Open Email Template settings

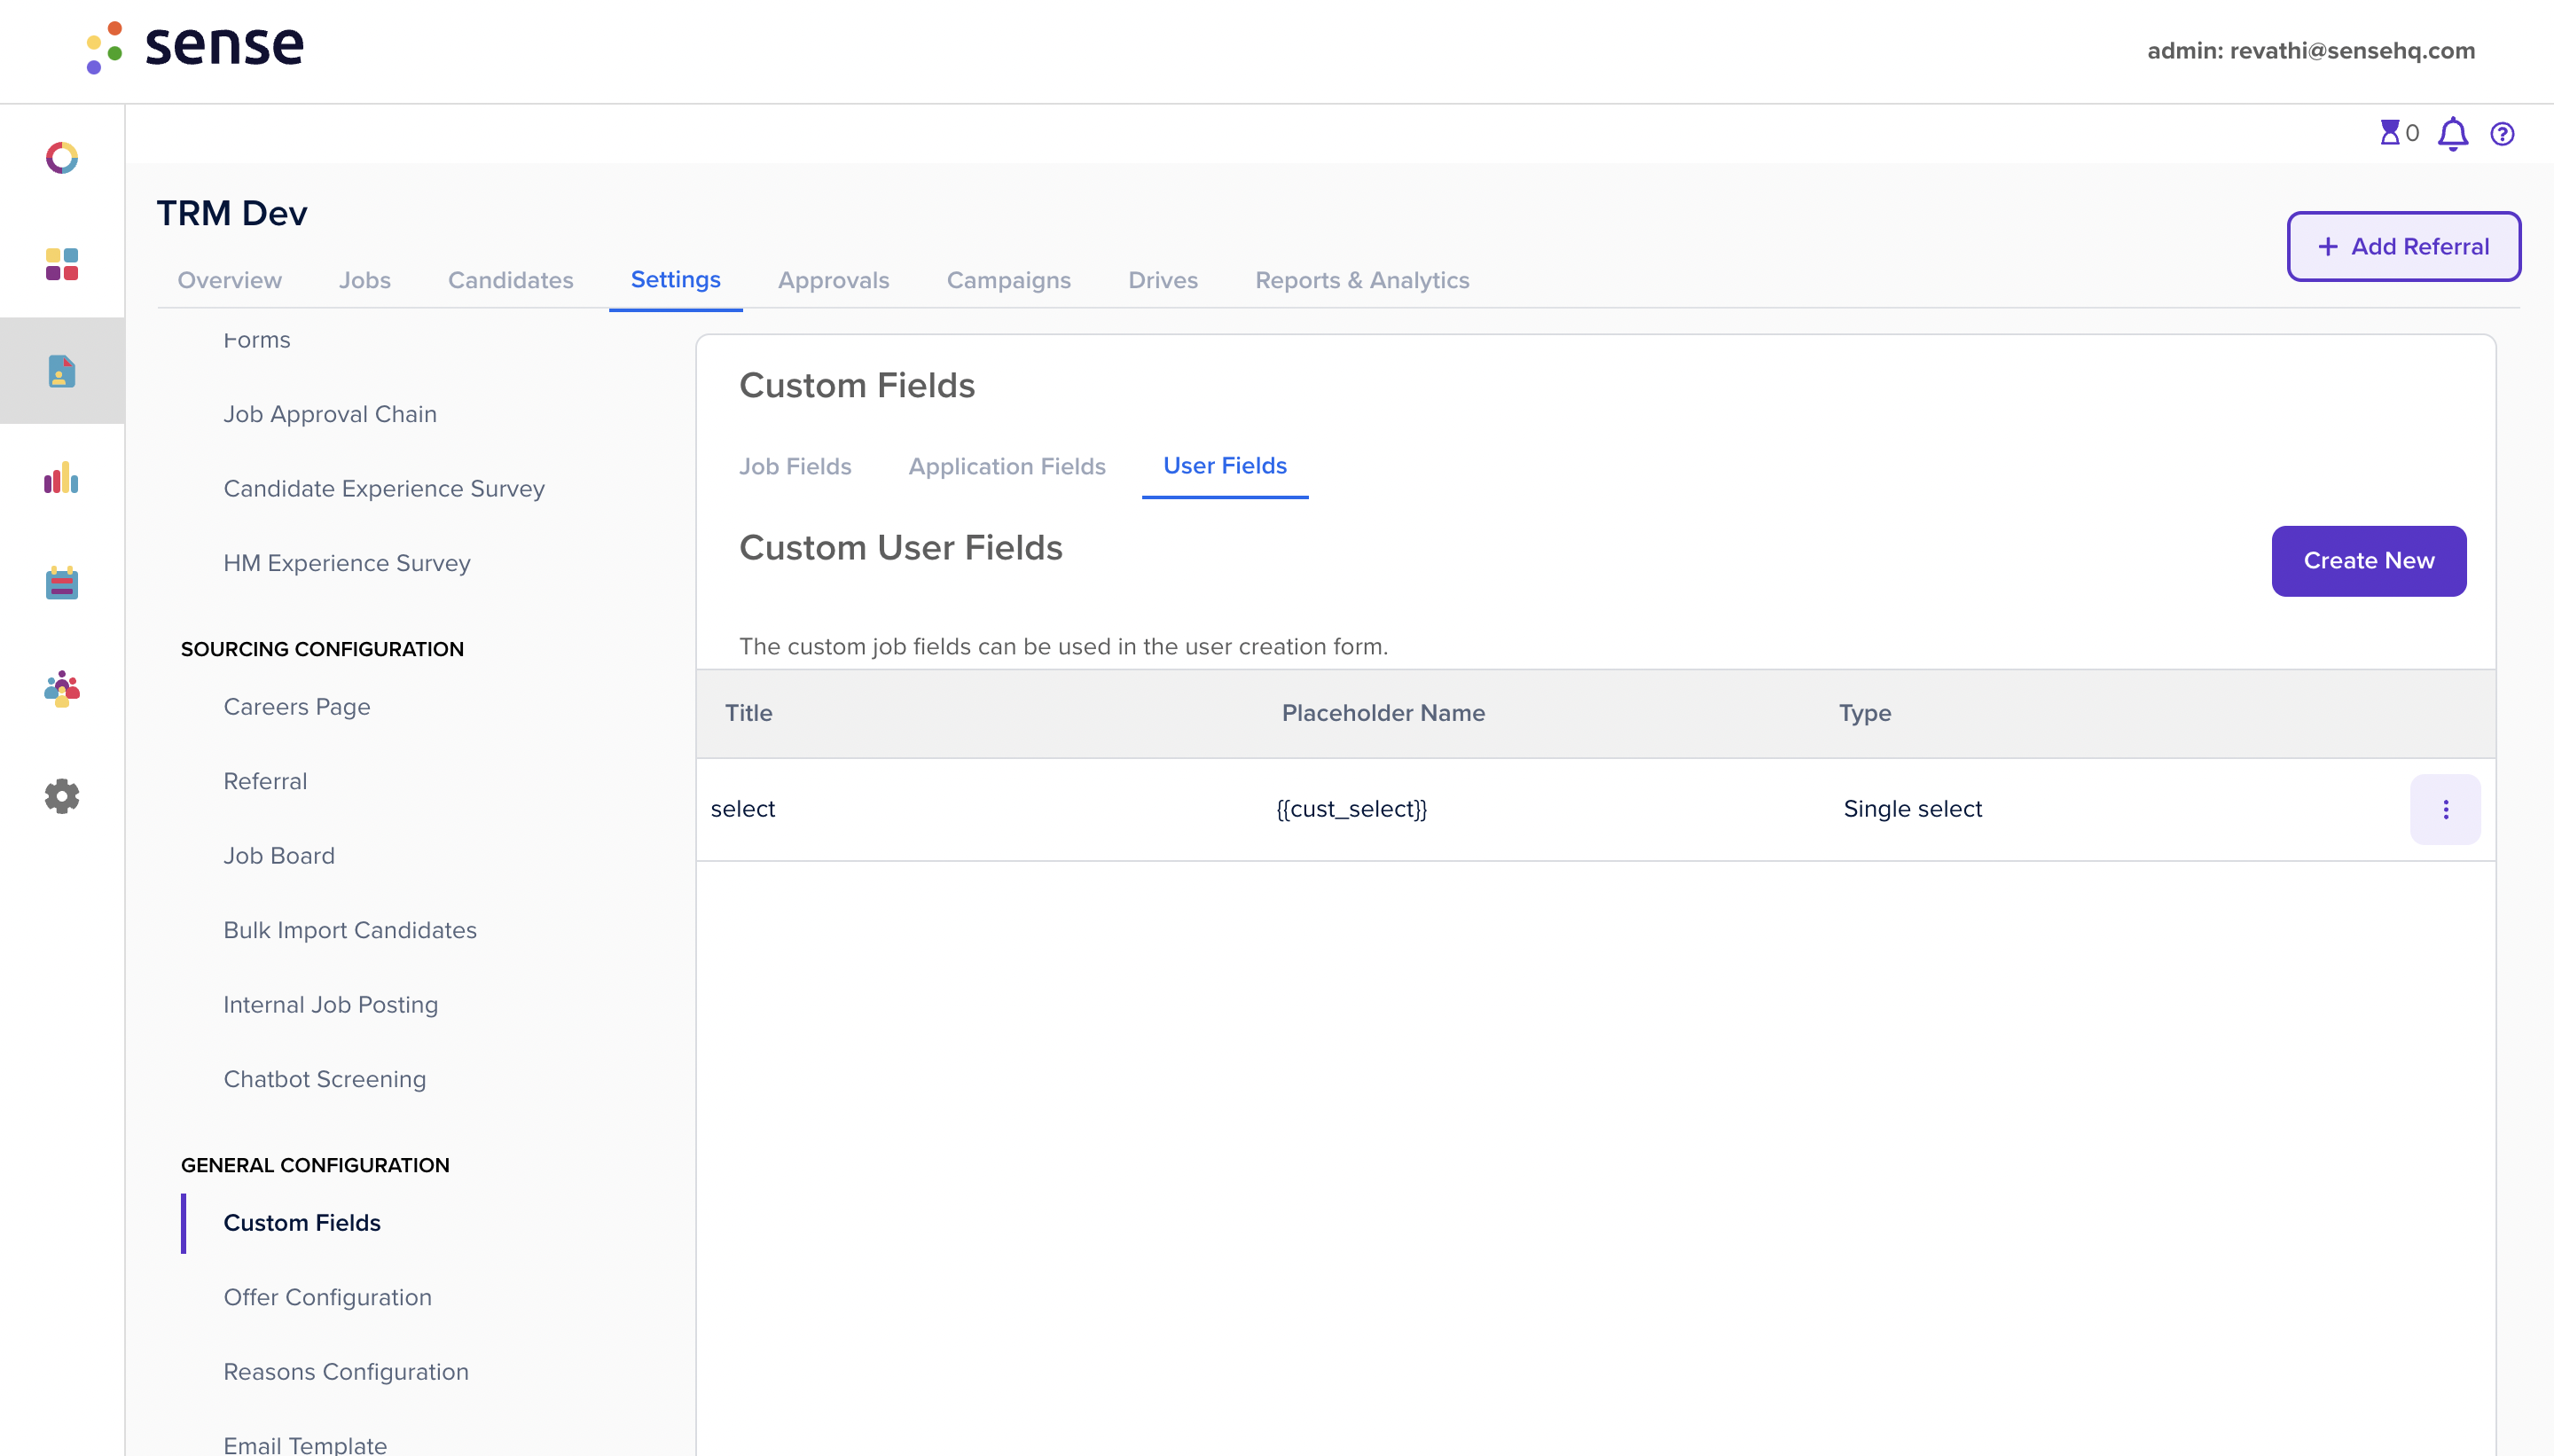tap(305, 1445)
